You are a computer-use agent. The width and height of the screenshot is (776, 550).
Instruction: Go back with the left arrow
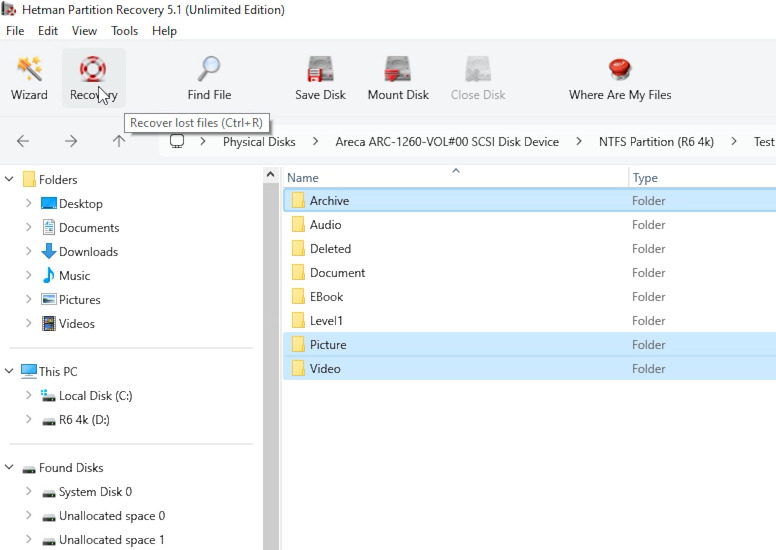pos(23,141)
